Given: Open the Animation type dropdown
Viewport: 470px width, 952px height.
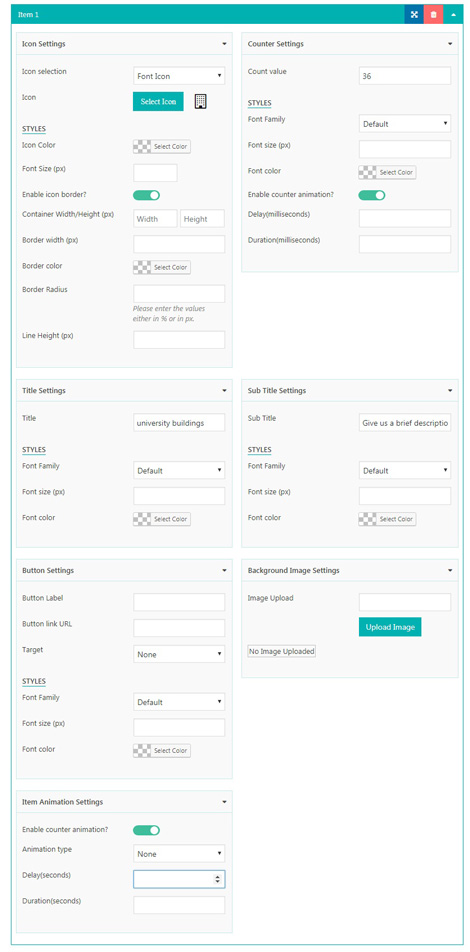Looking at the screenshot, I should [179, 854].
